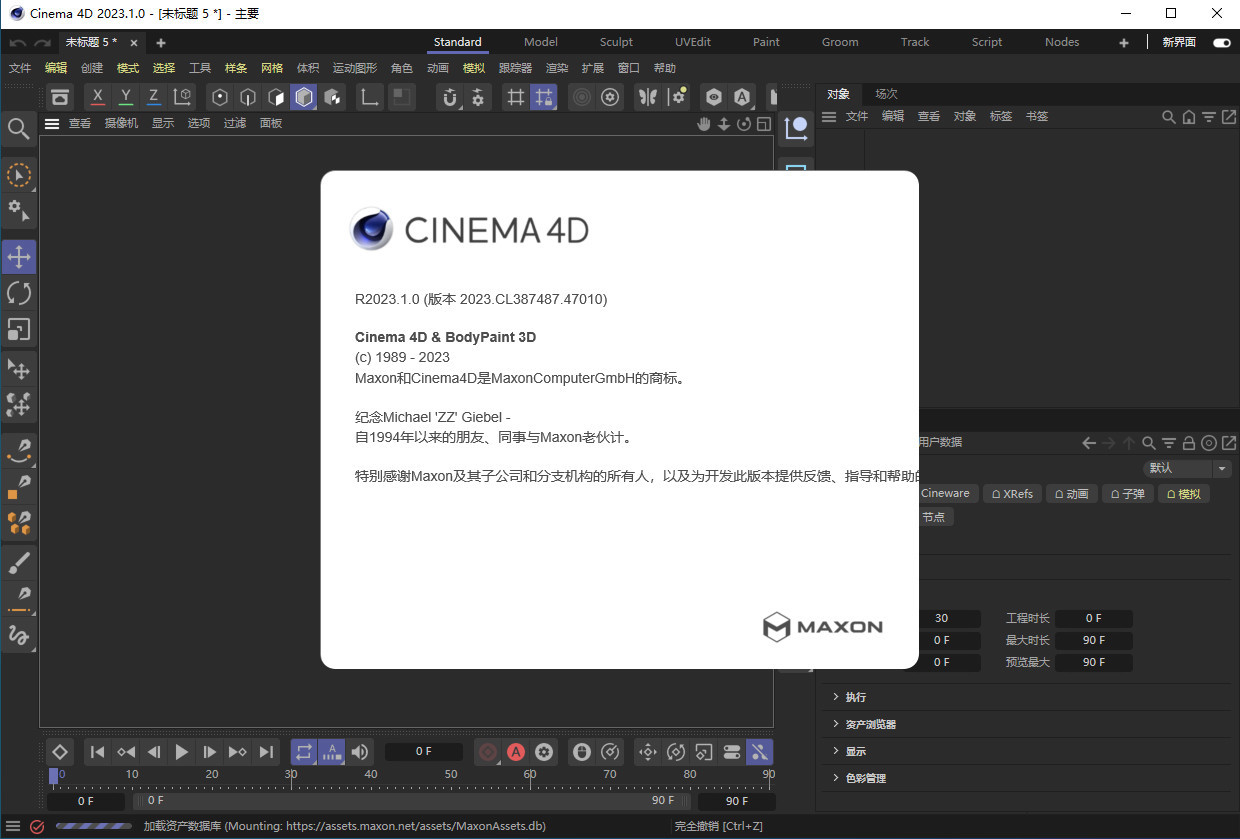The width and height of the screenshot is (1240, 839).
Task: Open the 默认 dropdown in attributes
Action: [x=1188, y=468]
